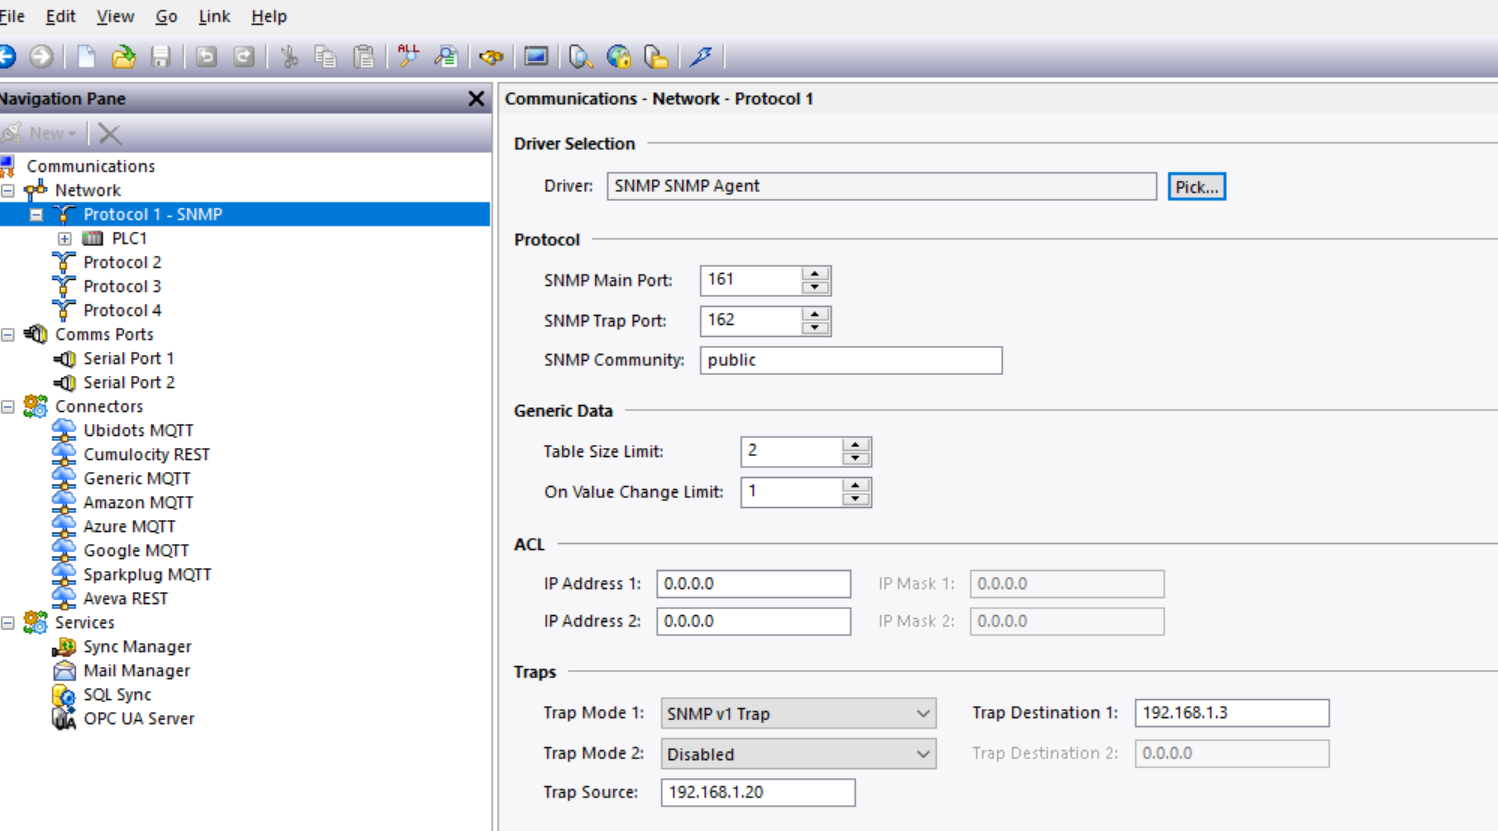1498x831 pixels.
Task: Click the Trap Source field
Action: point(757,792)
